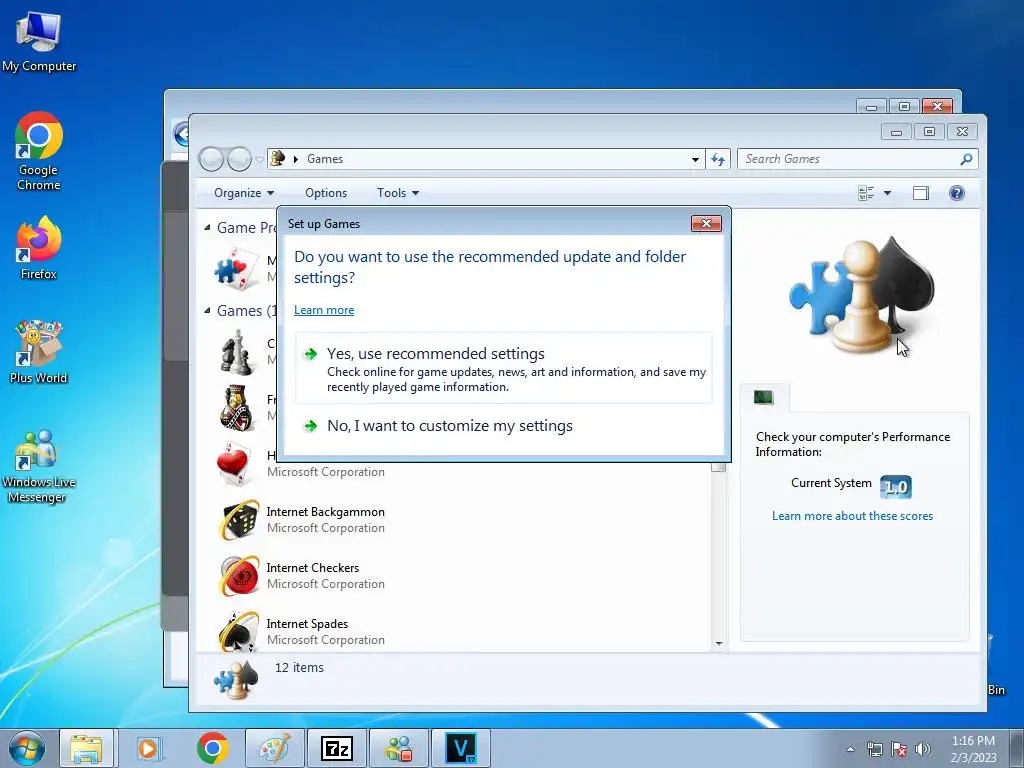Click Learn more about these scores link

[852, 516]
